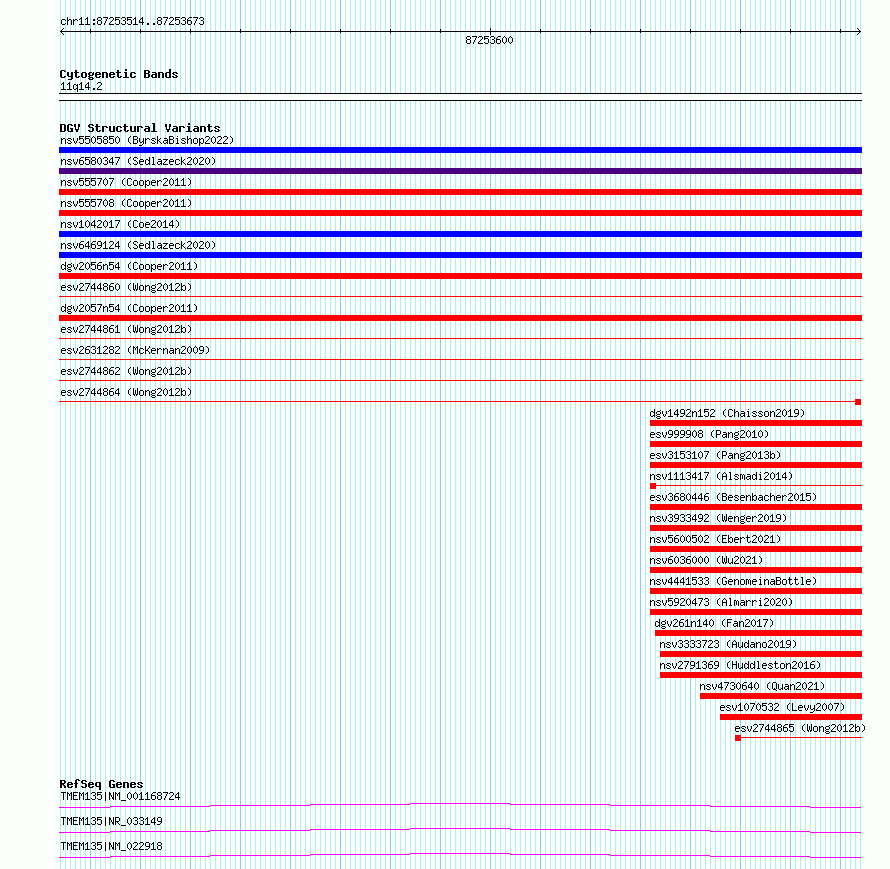Click the DGV Structural Variants track title

click(140, 128)
